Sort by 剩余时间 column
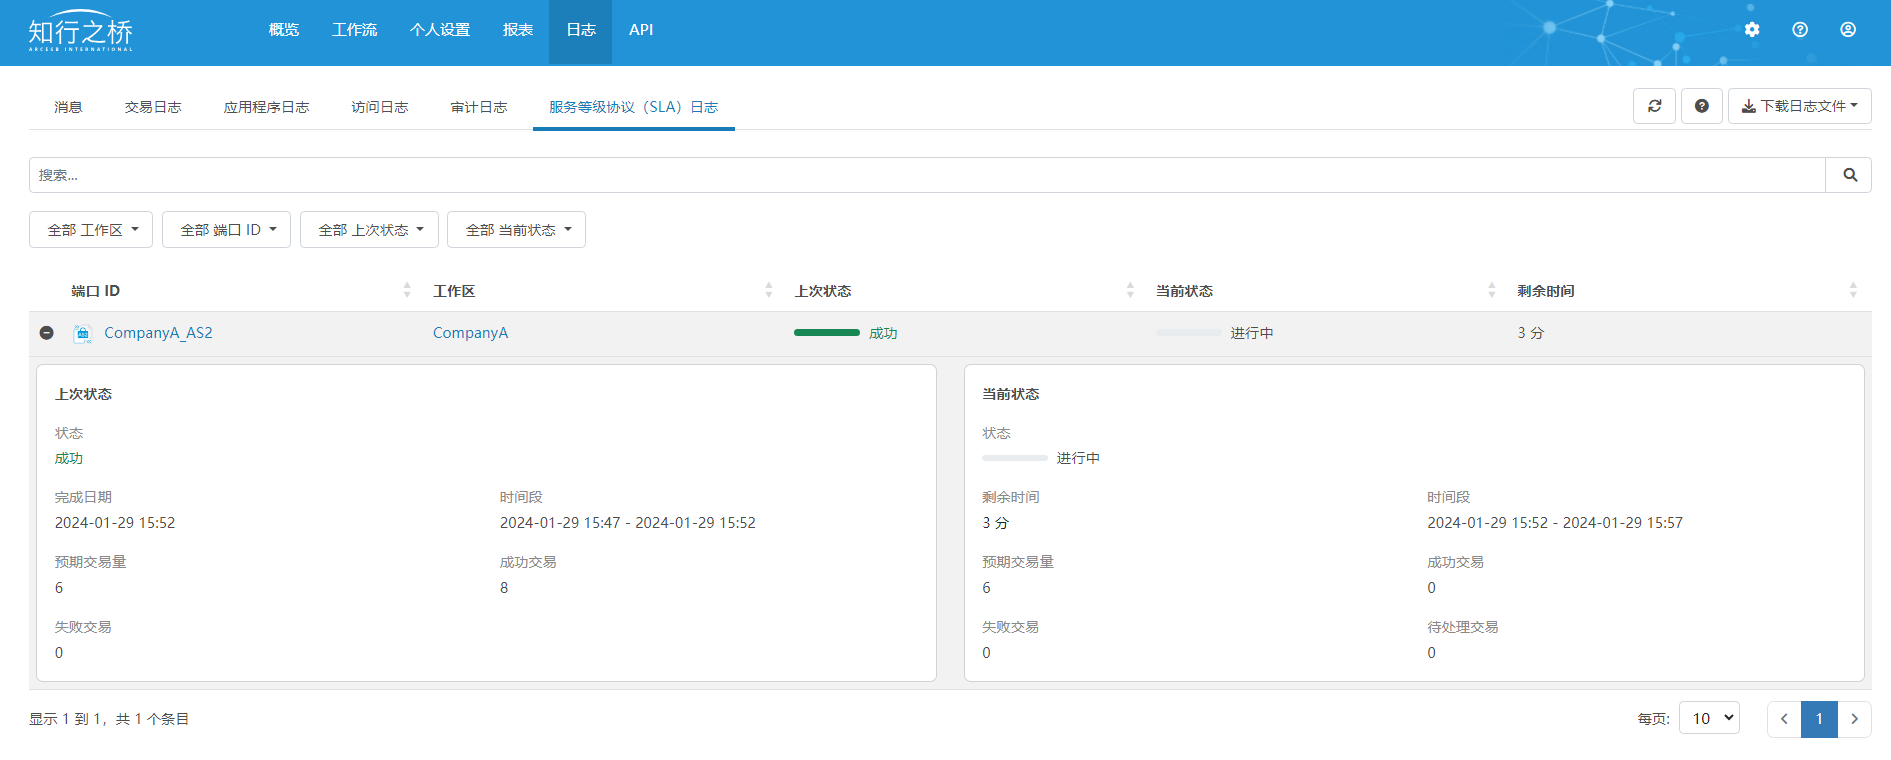This screenshot has height=760, width=1891. [x=1852, y=290]
